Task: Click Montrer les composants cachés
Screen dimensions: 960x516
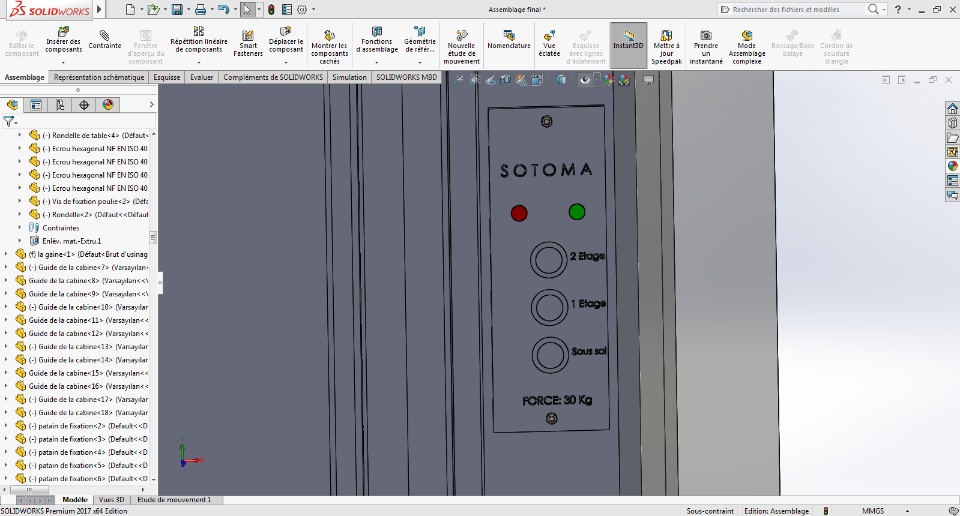Action: pos(329,47)
